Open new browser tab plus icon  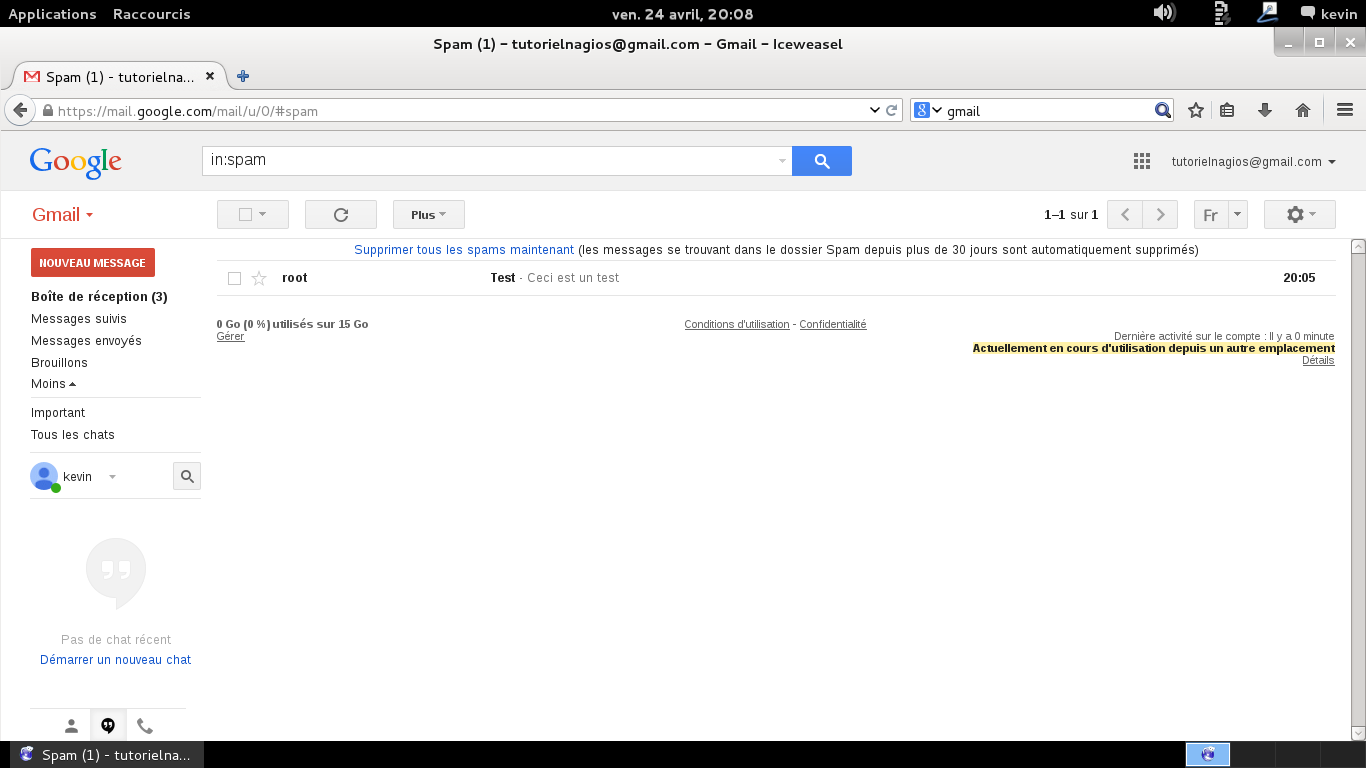click(242, 76)
